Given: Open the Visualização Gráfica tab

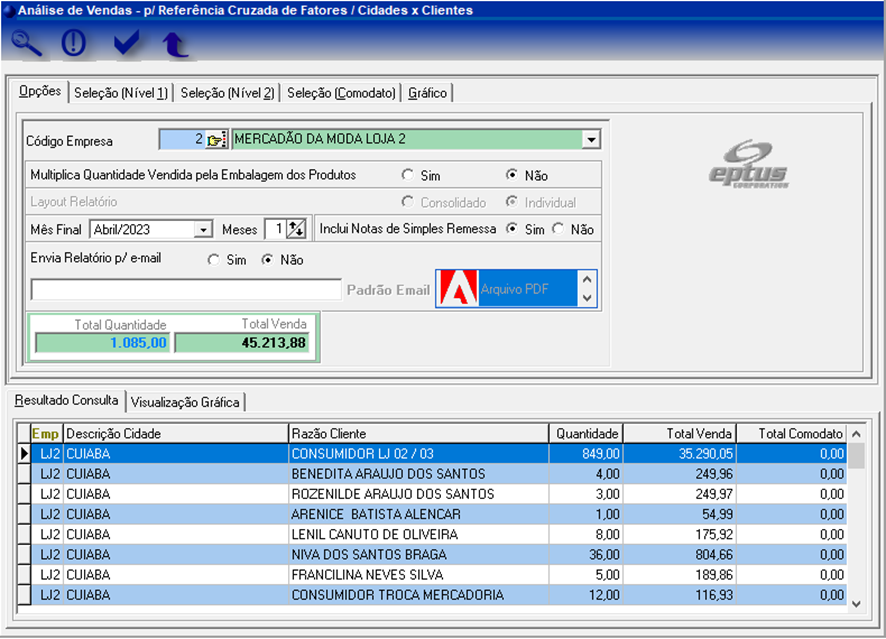Looking at the screenshot, I should click(x=185, y=402).
